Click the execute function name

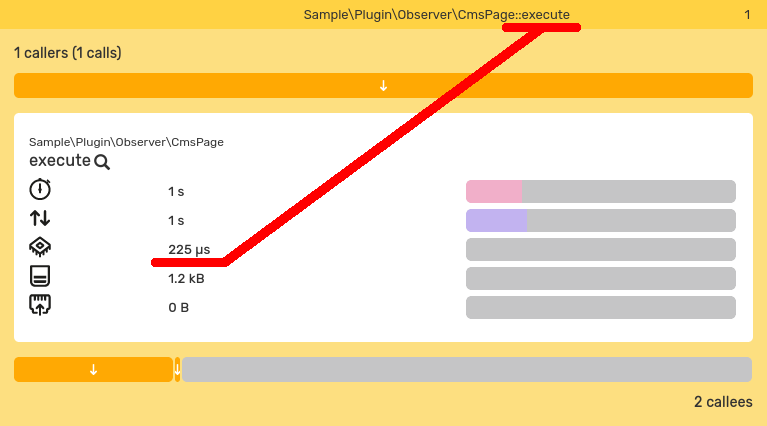(x=60, y=160)
